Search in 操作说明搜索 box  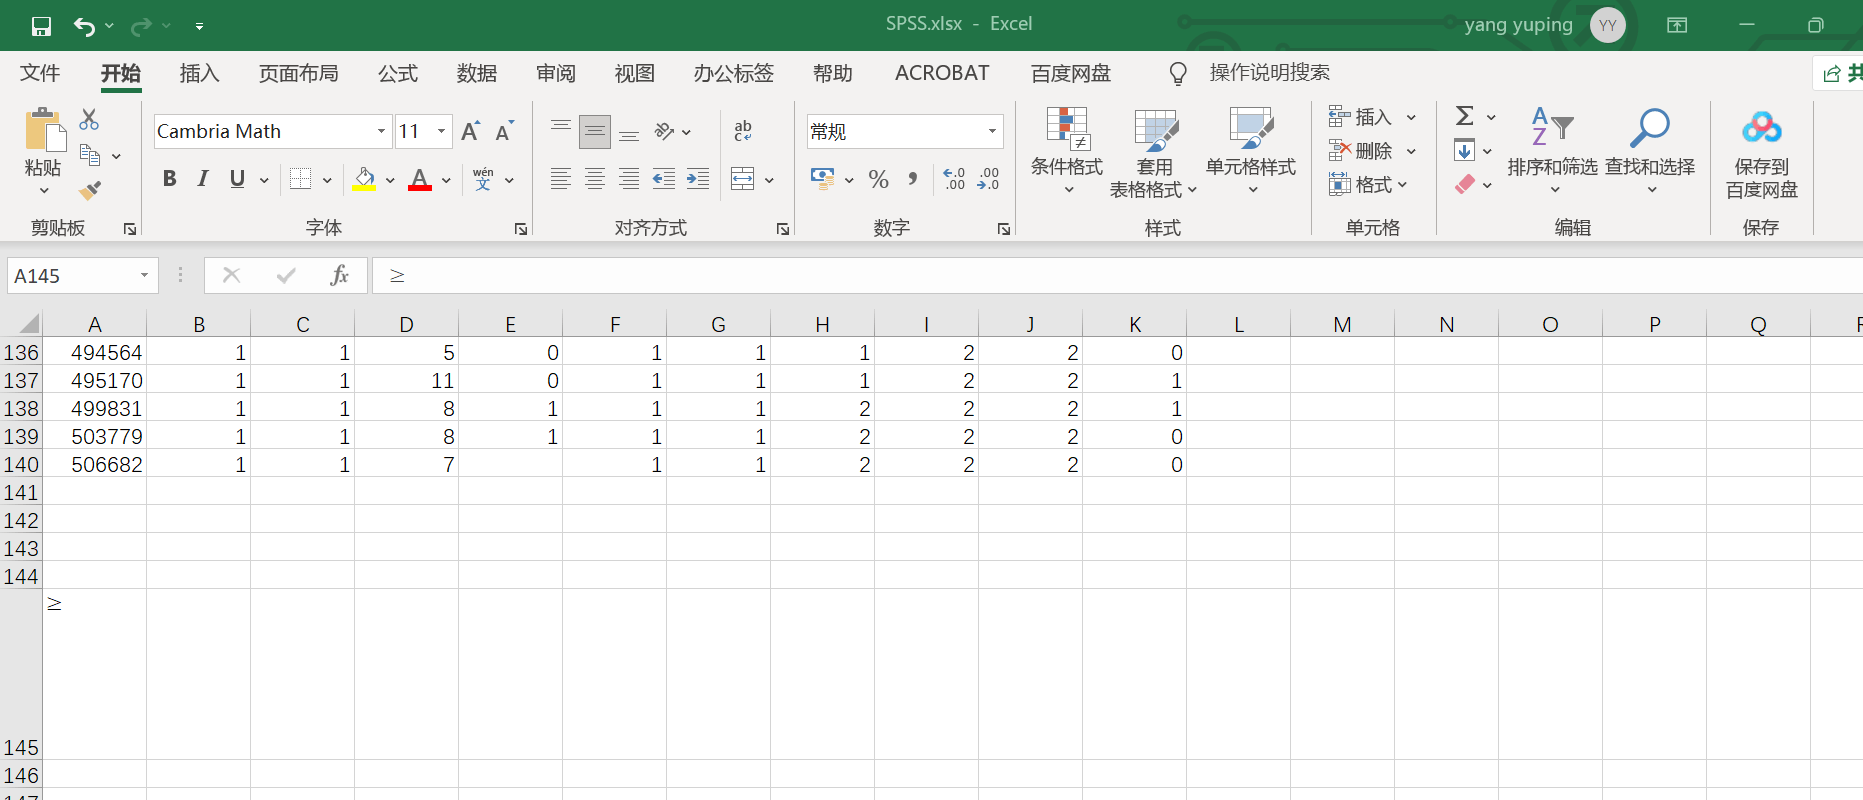1269,73
